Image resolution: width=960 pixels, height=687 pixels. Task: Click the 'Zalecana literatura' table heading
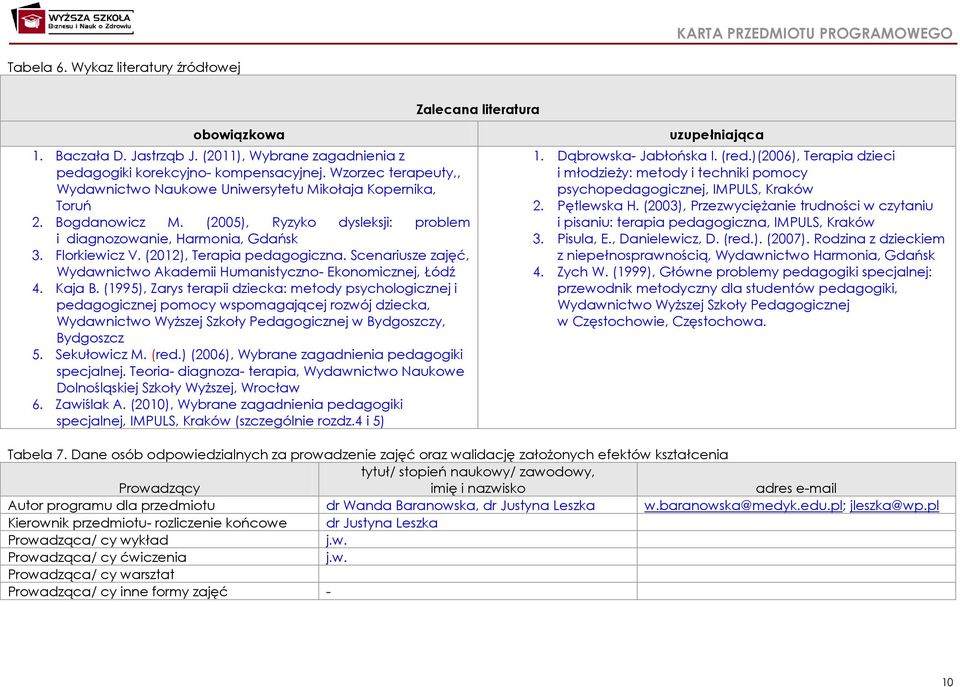tap(478, 110)
